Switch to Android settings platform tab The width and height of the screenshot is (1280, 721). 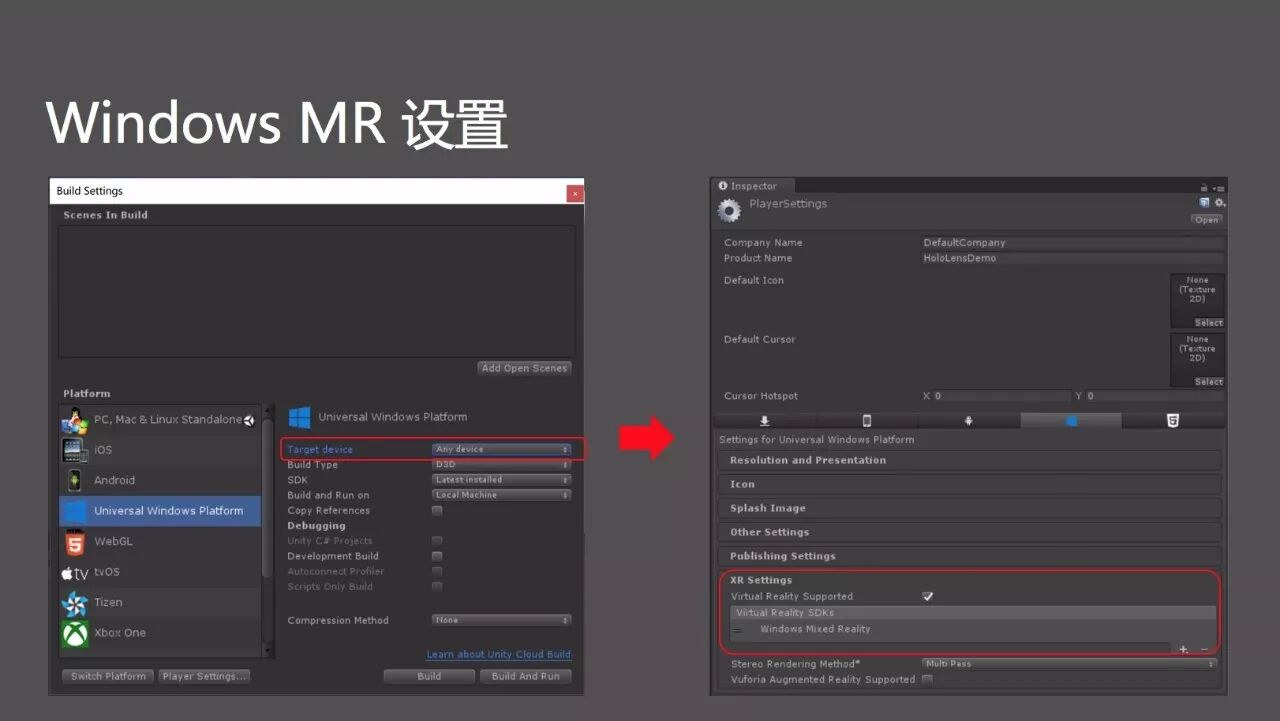(968, 421)
